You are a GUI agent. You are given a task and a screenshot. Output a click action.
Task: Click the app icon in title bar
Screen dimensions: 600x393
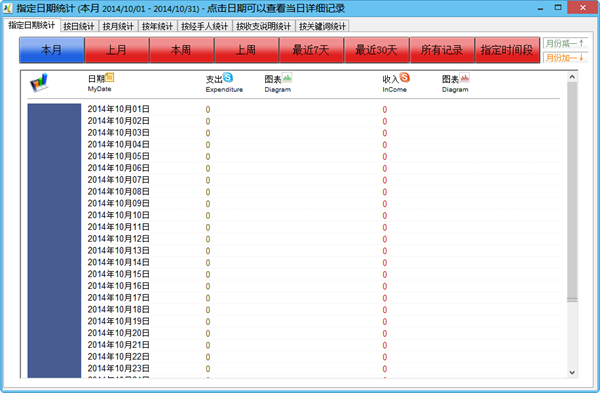point(8,8)
